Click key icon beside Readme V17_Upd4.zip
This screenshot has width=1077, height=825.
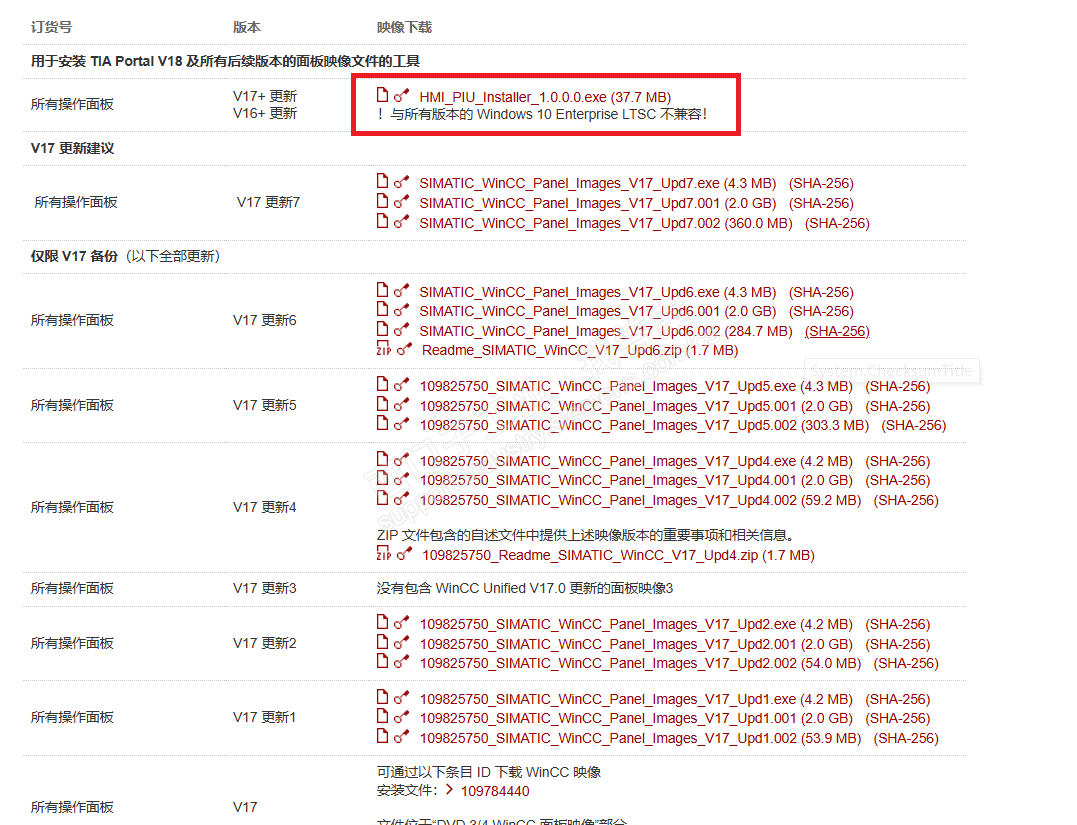405,554
